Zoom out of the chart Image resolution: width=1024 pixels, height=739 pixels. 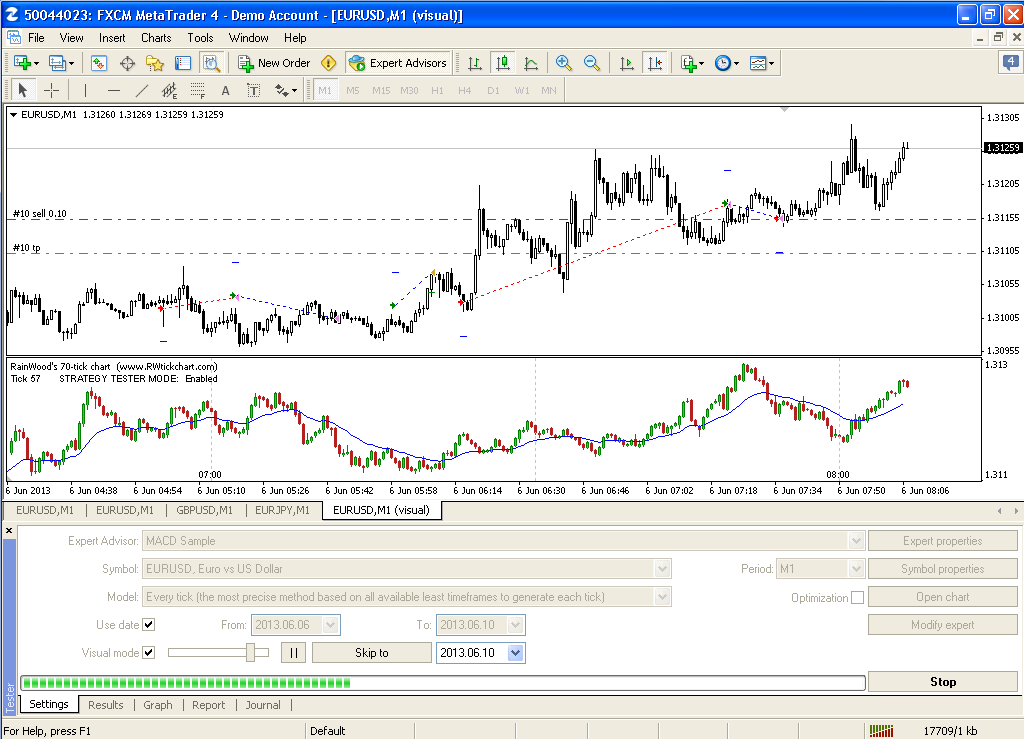click(x=592, y=63)
